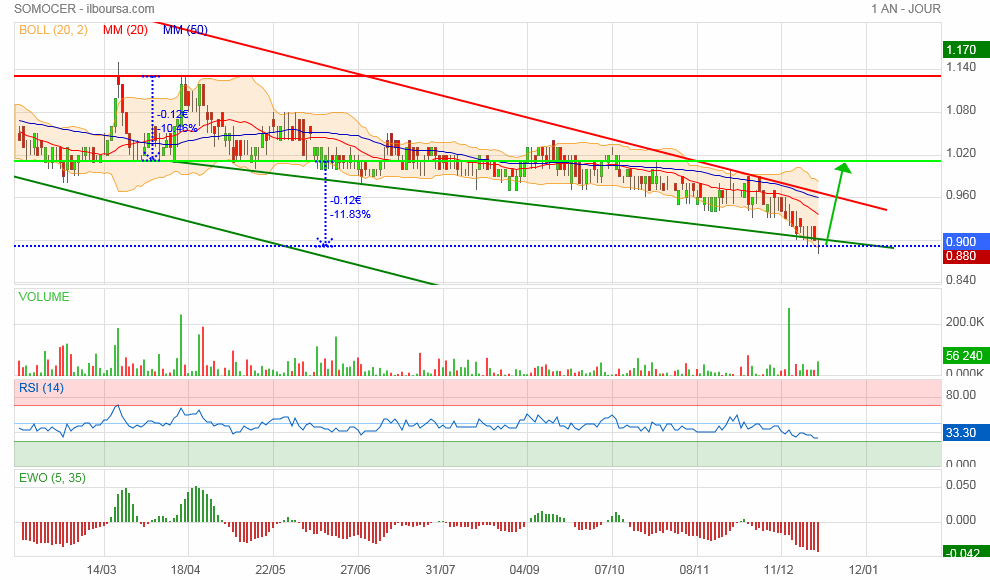Image resolution: width=990 pixels, height=580 pixels.
Task: Click the 0.050 EWO axis label
Action: [x=960, y=485]
